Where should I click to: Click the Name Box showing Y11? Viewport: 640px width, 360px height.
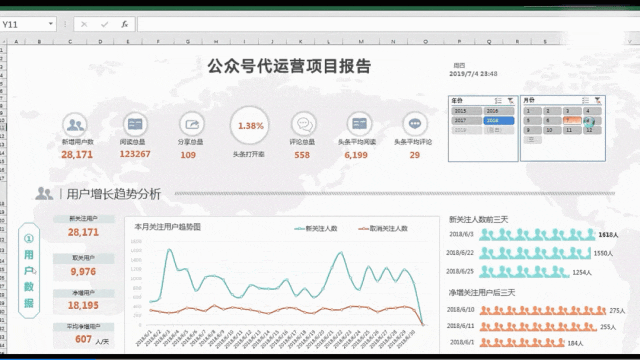[24, 24]
